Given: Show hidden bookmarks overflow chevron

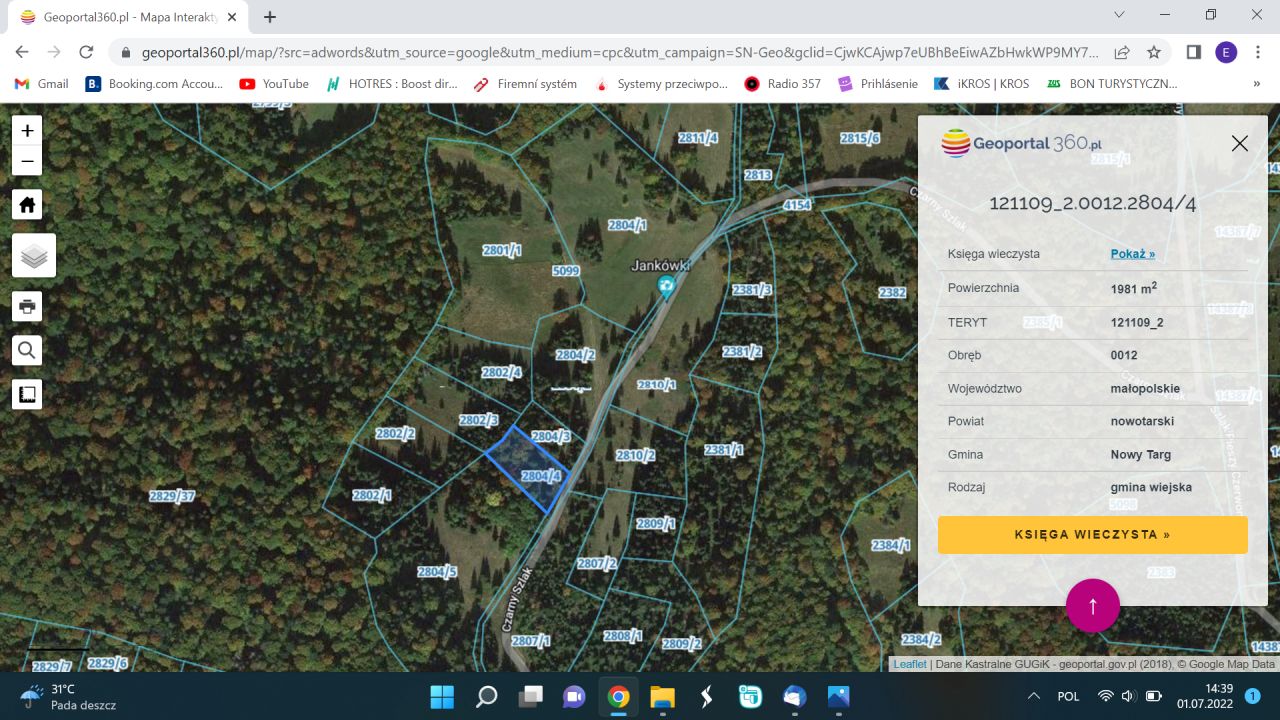Looking at the screenshot, I should pos(1257,84).
